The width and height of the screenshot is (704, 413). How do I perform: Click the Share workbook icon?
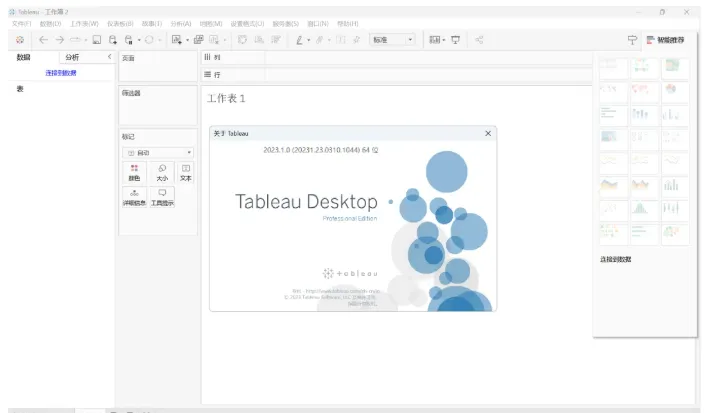coord(479,40)
